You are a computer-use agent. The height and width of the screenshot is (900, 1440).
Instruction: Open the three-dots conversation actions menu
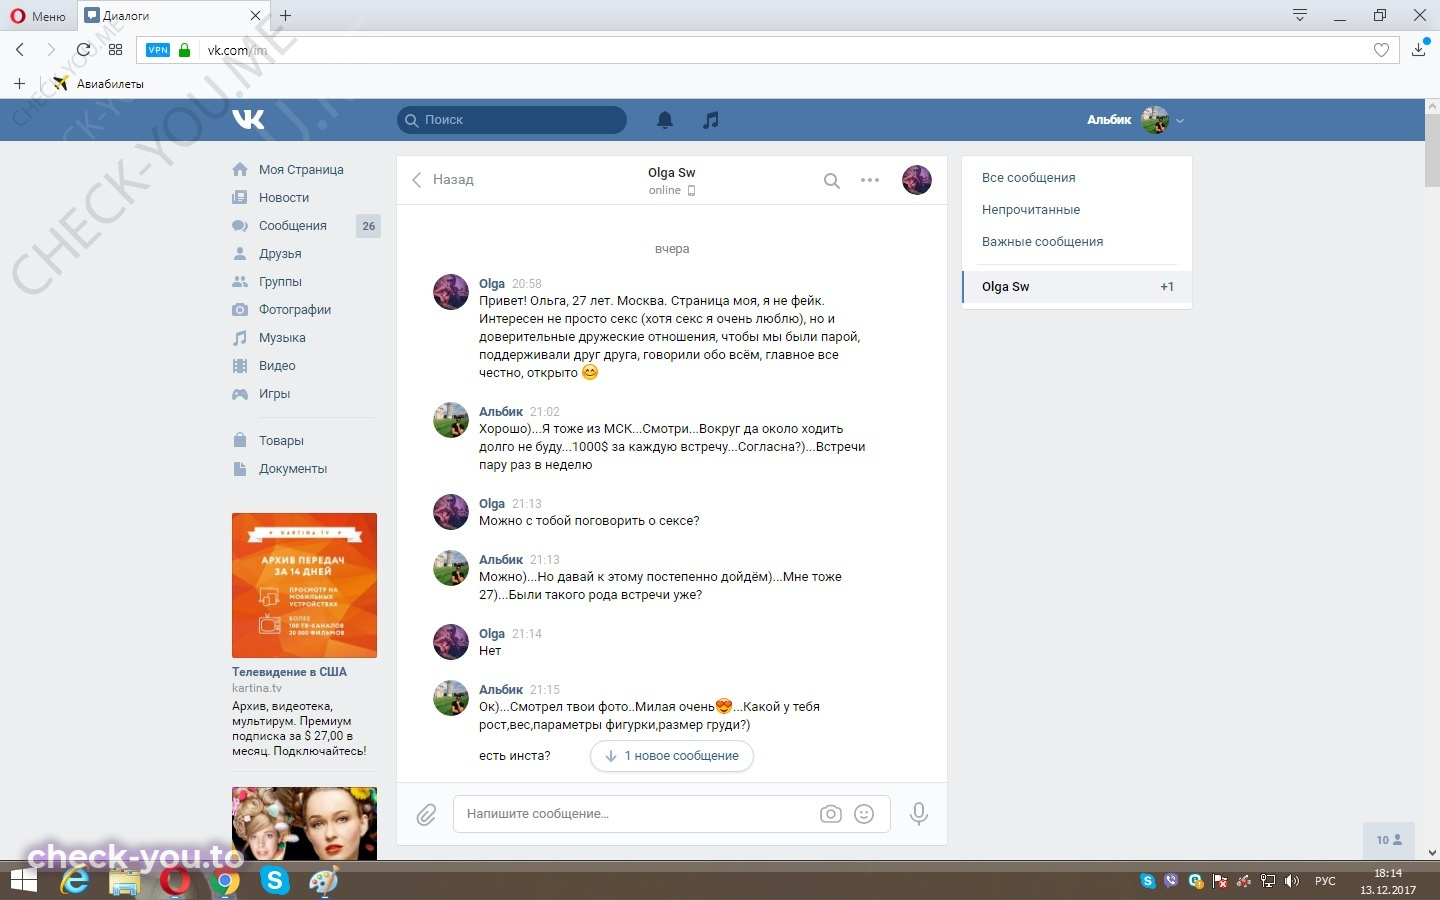(870, 180)
